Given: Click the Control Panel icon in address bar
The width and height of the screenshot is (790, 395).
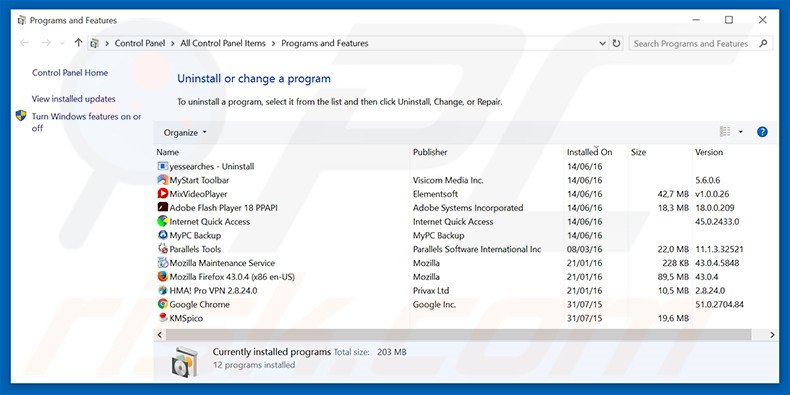Looking at the screenshot, I should pos(94,43).
